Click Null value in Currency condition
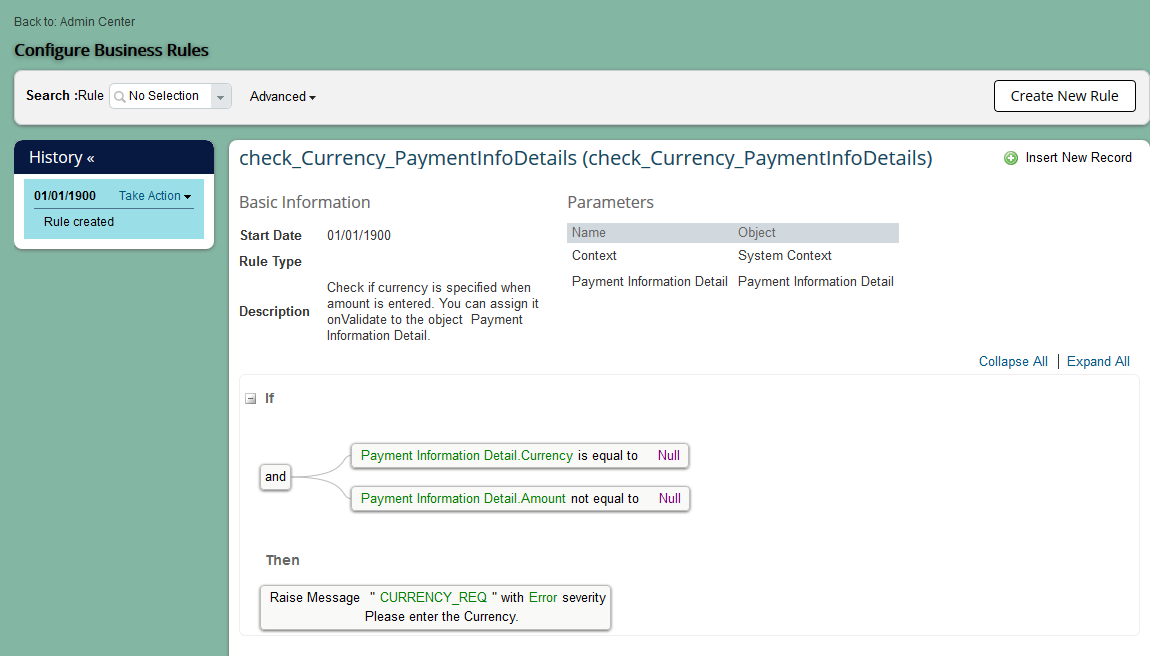Viewport: 1150px width, 656px height. click(x=668, y=456)
